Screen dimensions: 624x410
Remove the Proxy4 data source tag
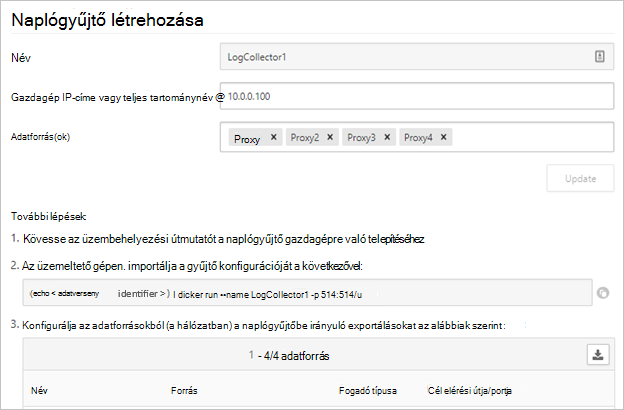[443, 137]
